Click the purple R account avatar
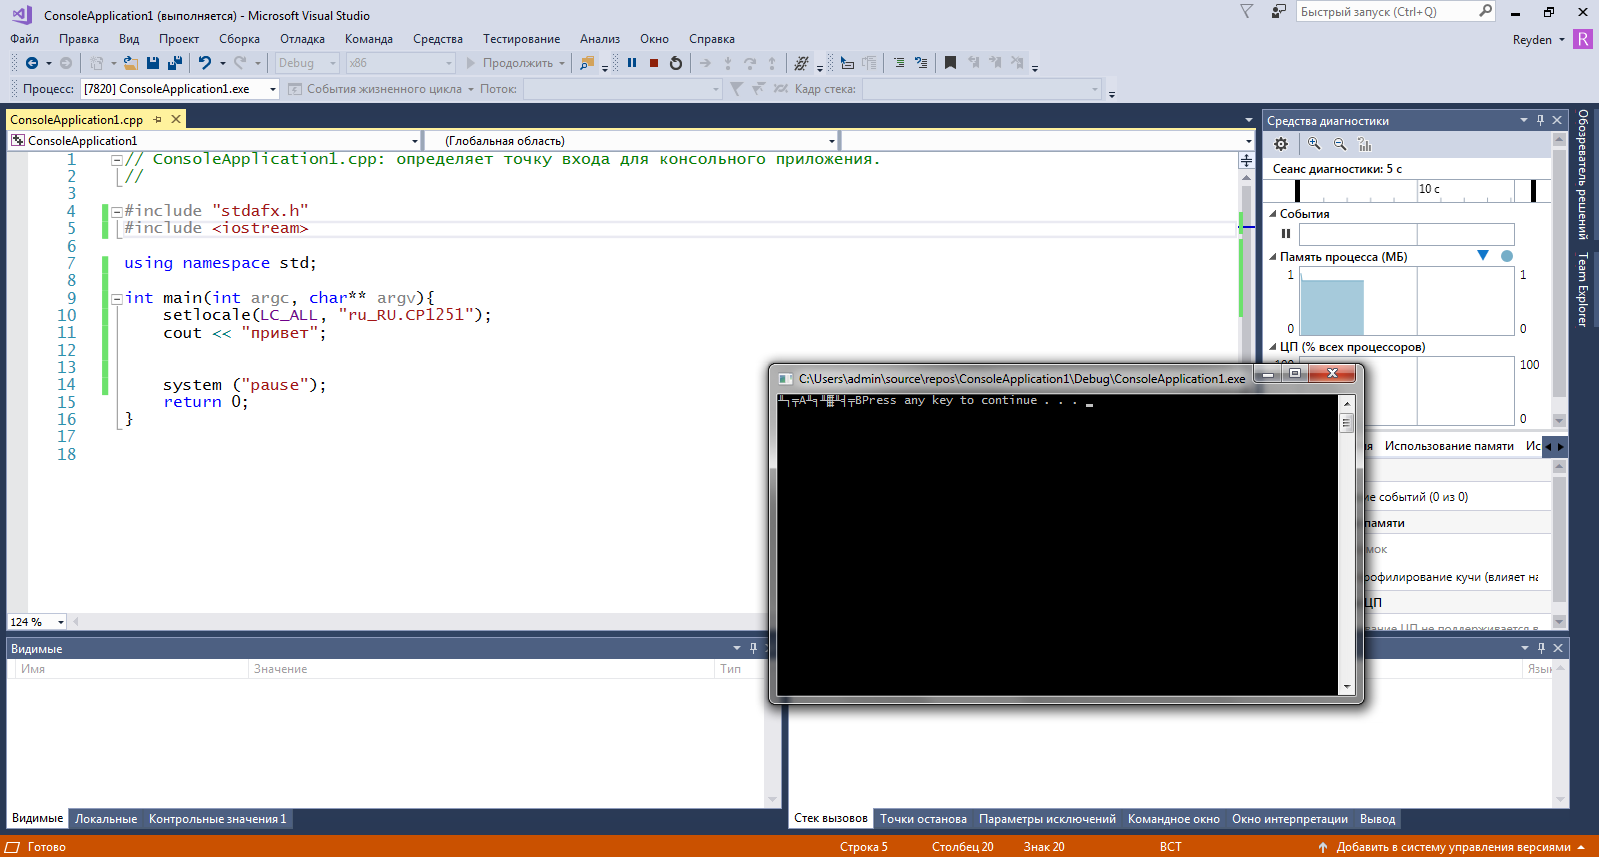The image size is (1599, 857). 1583,39
